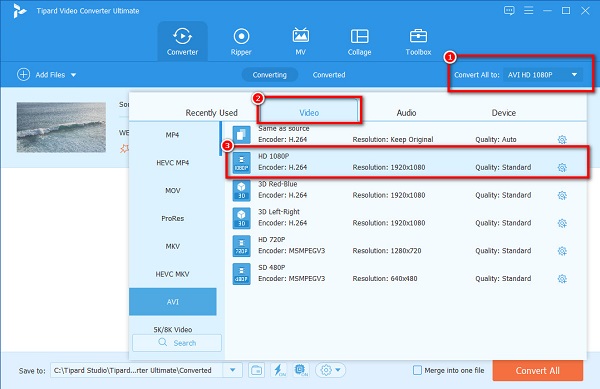600x389 pixels.
Task: Click the Save to path field
Action: (137, 370)
